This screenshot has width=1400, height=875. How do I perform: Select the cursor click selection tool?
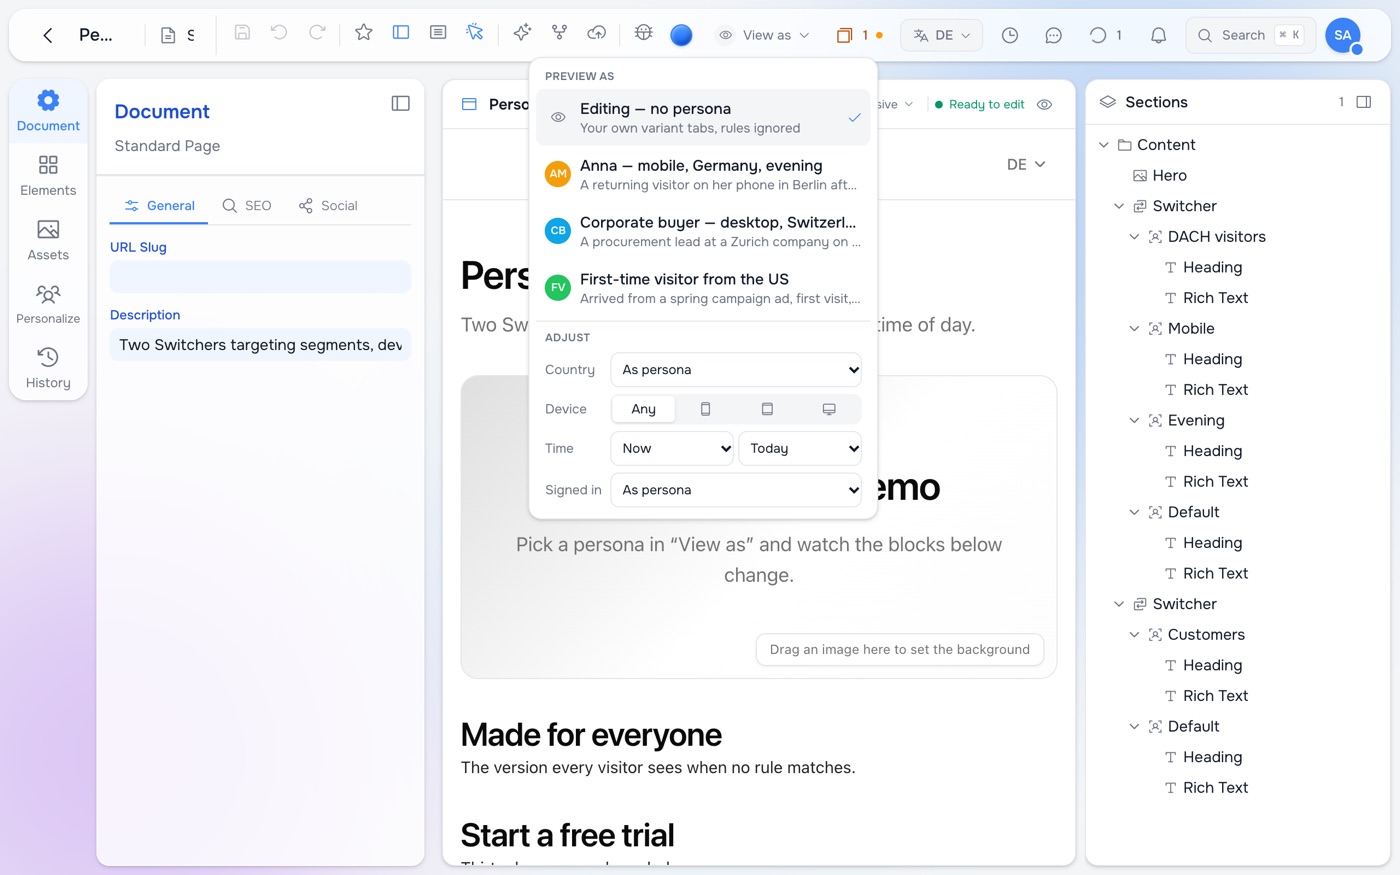pyautogui.click(x=475, y=33)
